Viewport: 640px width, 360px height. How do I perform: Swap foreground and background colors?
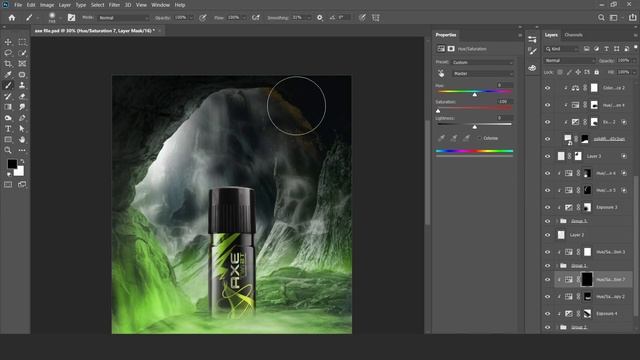(22, 162)
